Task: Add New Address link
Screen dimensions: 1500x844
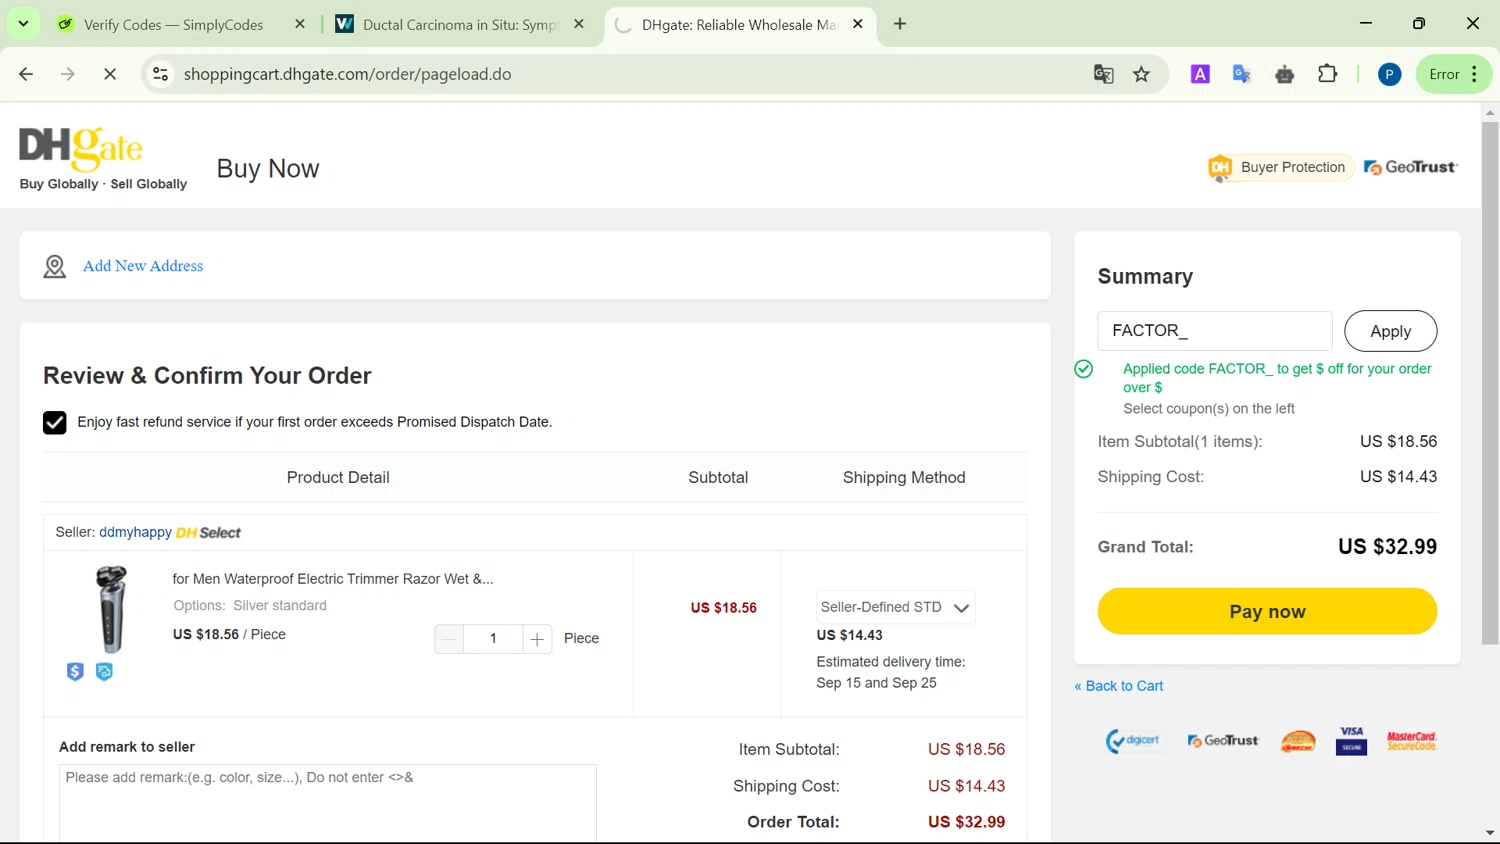Action: [143, 266]
